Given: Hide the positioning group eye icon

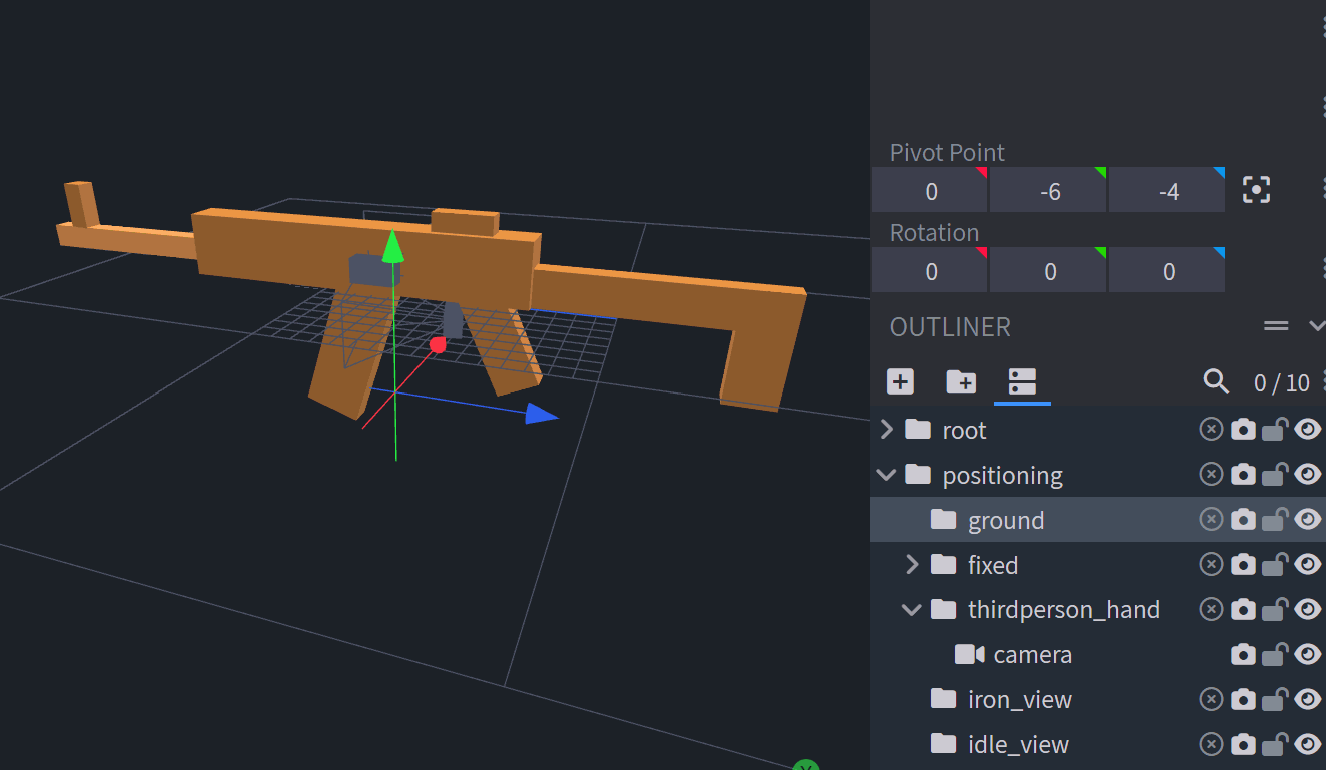Looking at the screenshot, I should coord(1308,475).
